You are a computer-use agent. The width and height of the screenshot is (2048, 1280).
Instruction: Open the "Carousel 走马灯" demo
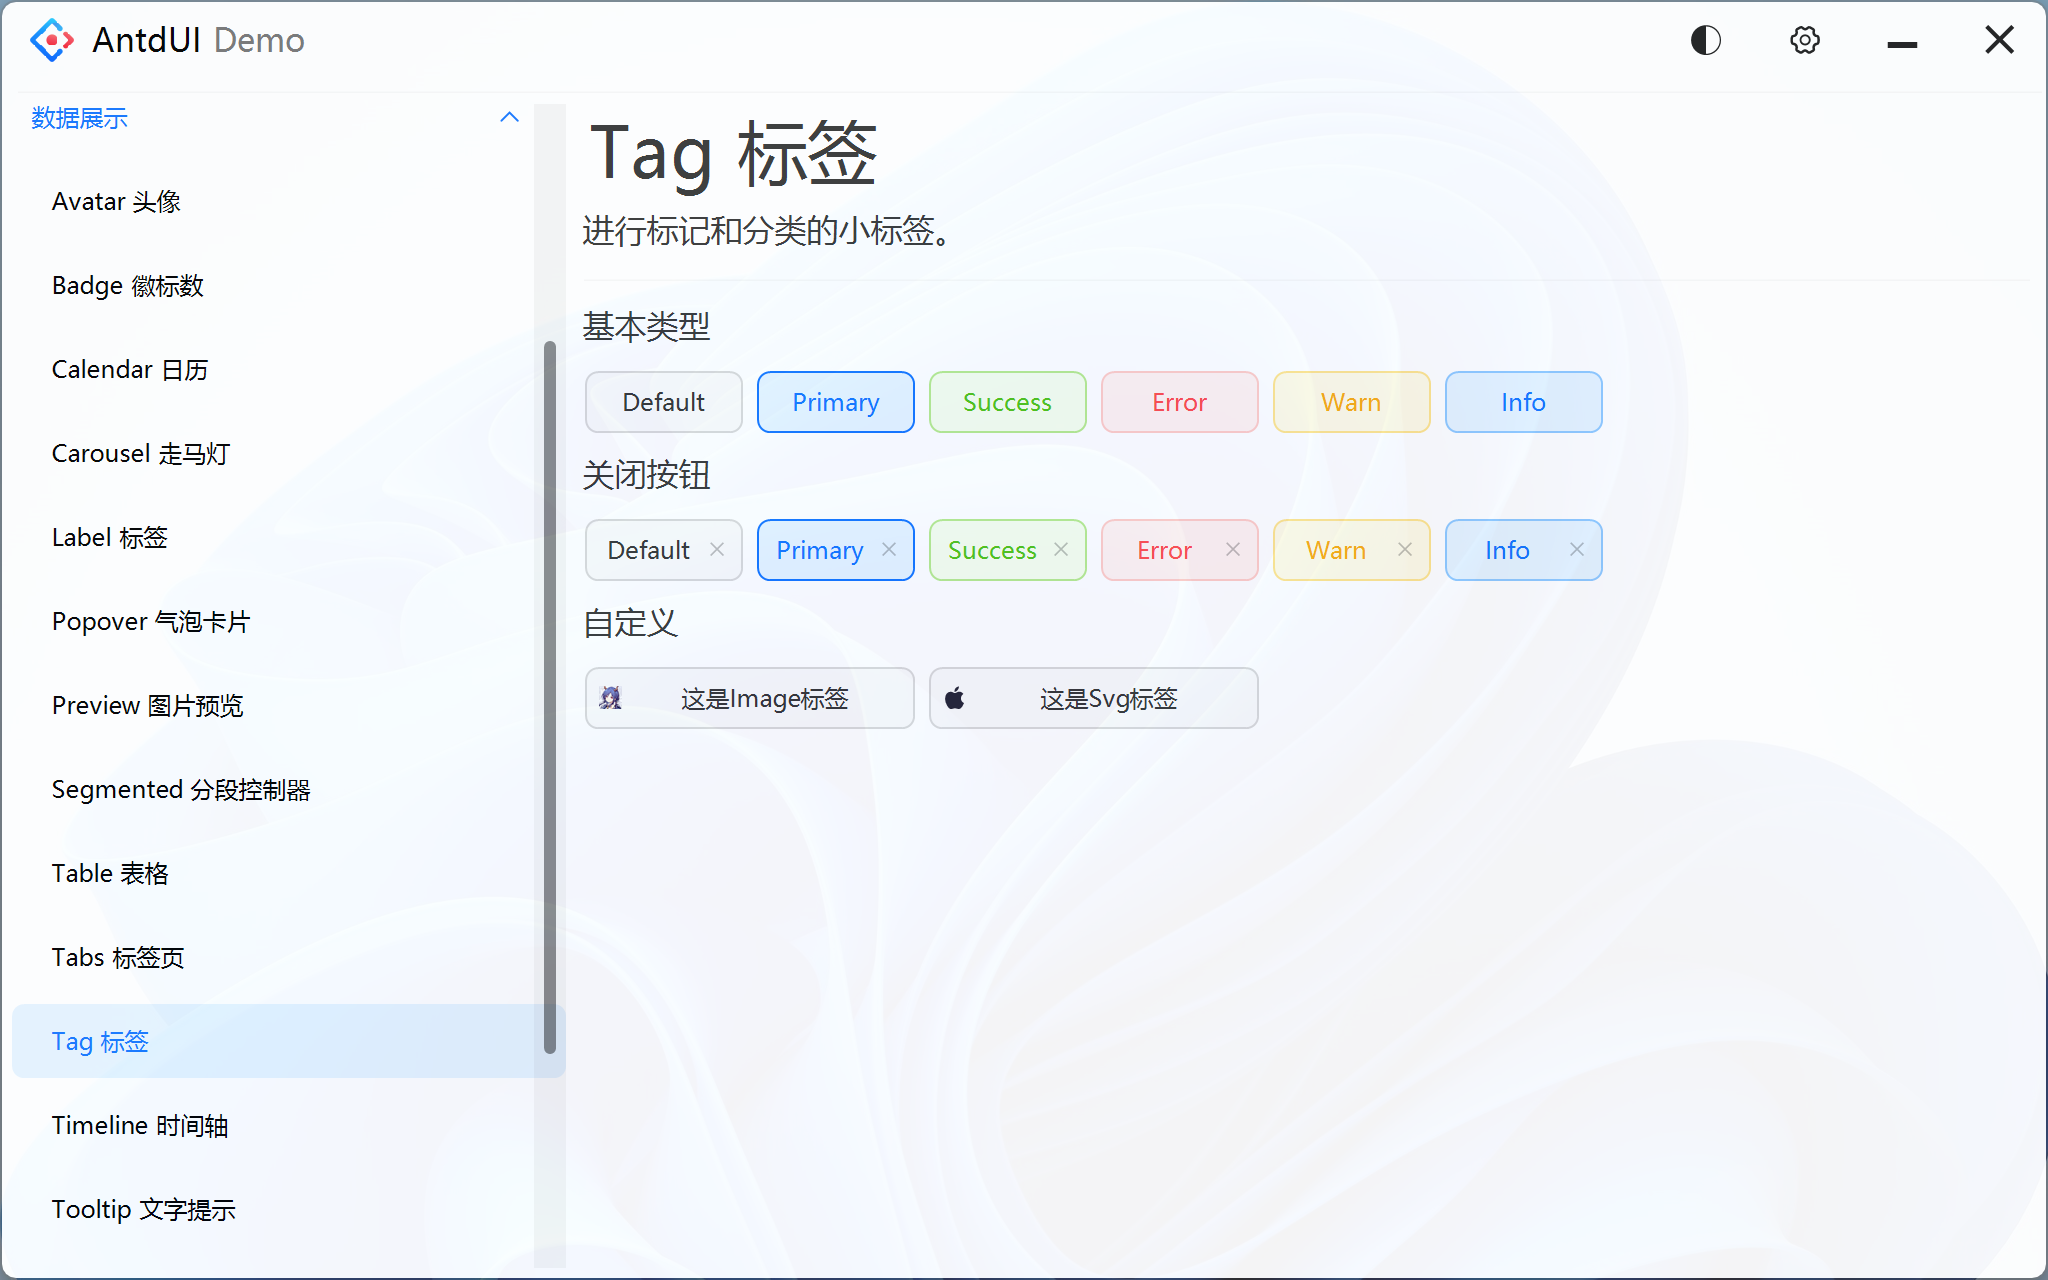point(140,452)
